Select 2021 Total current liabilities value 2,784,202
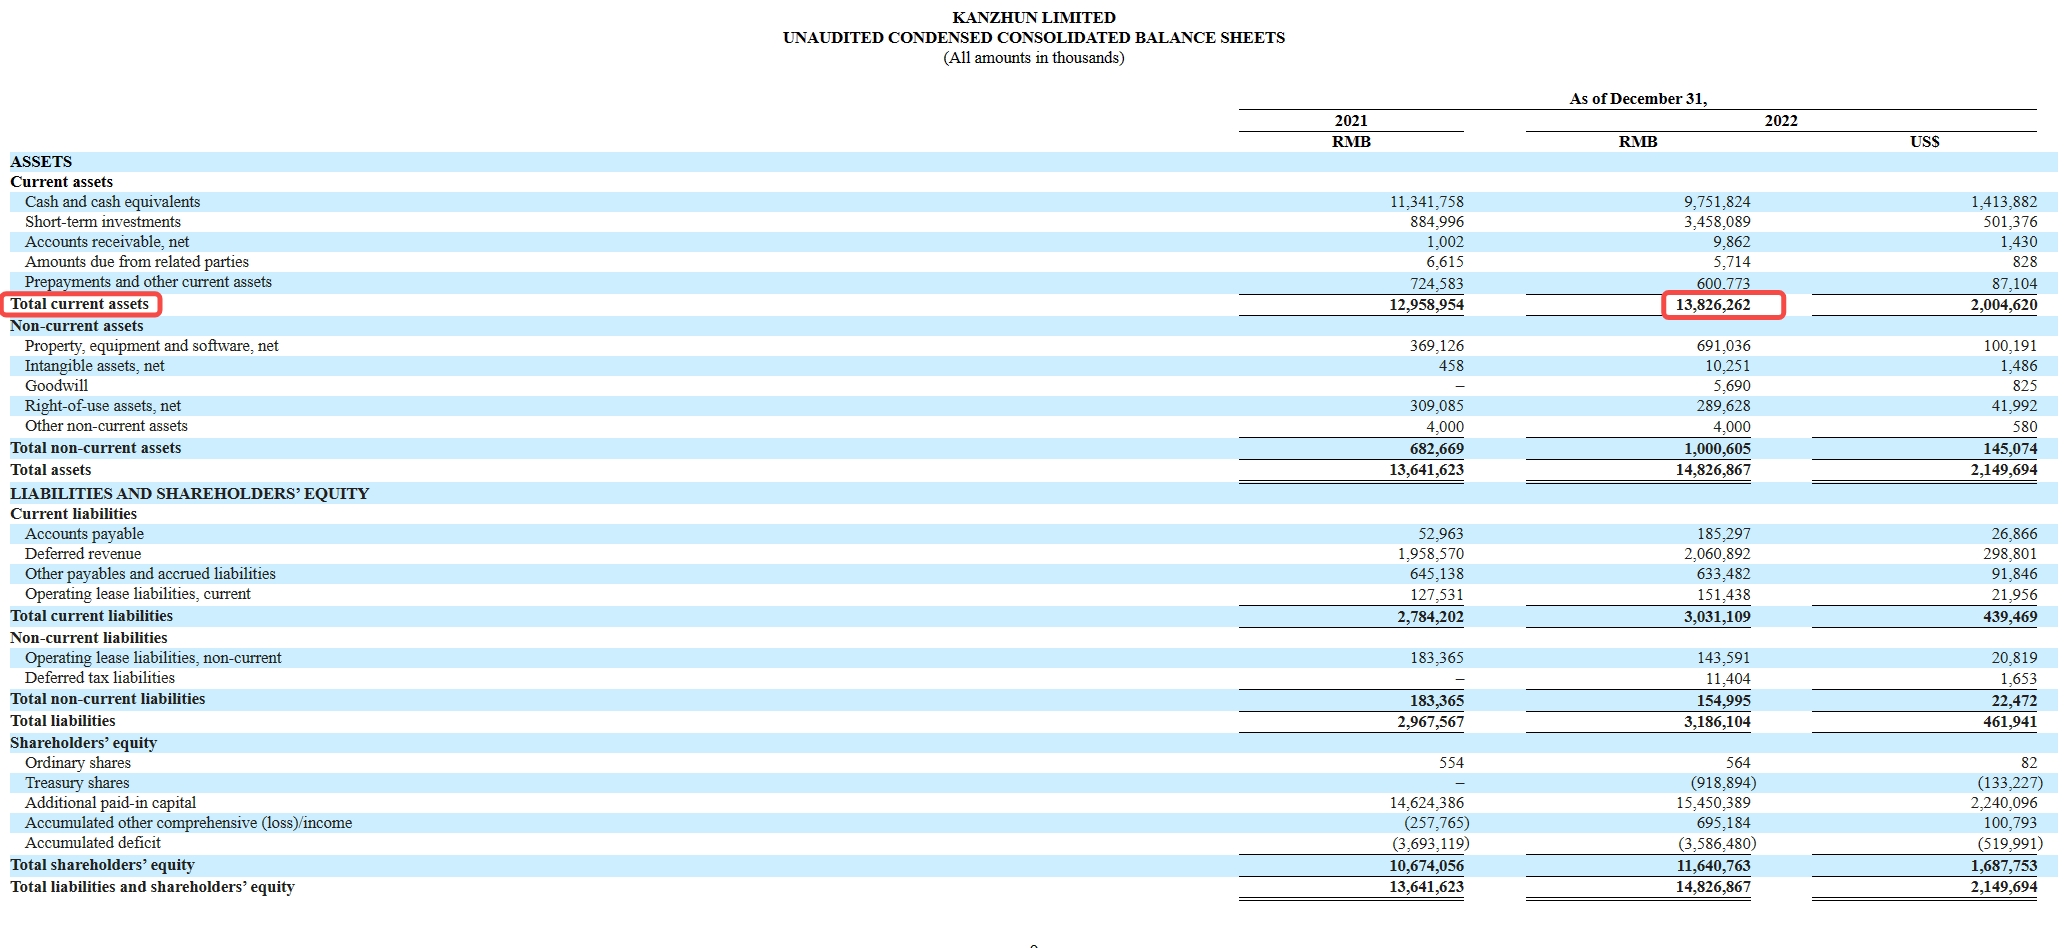The image size is (2065, 948). 1429,617
